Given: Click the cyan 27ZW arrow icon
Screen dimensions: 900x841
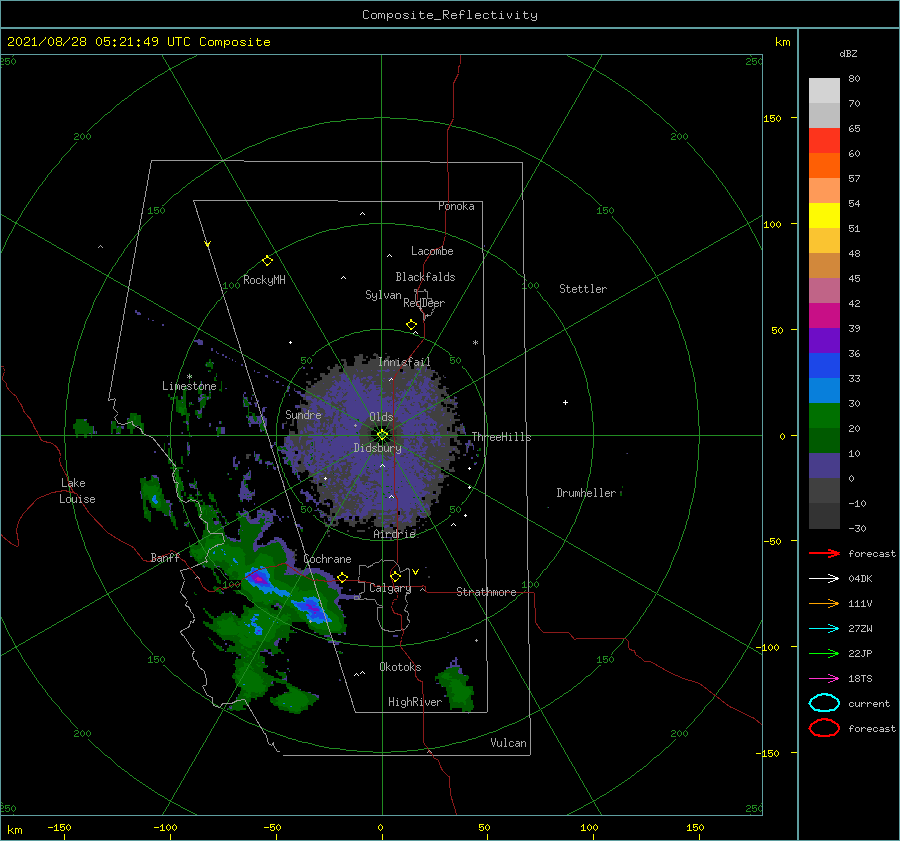Looking at the screenshot, I should 824,629.
